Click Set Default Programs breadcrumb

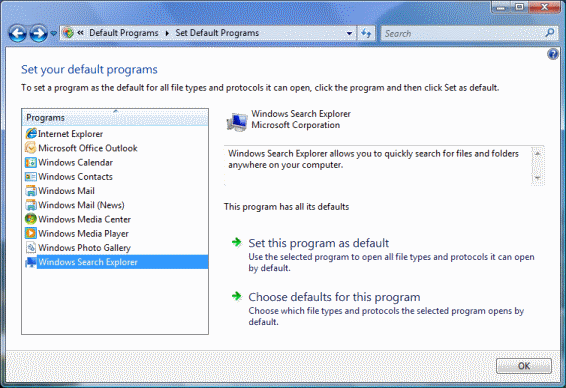pos(217,33)
